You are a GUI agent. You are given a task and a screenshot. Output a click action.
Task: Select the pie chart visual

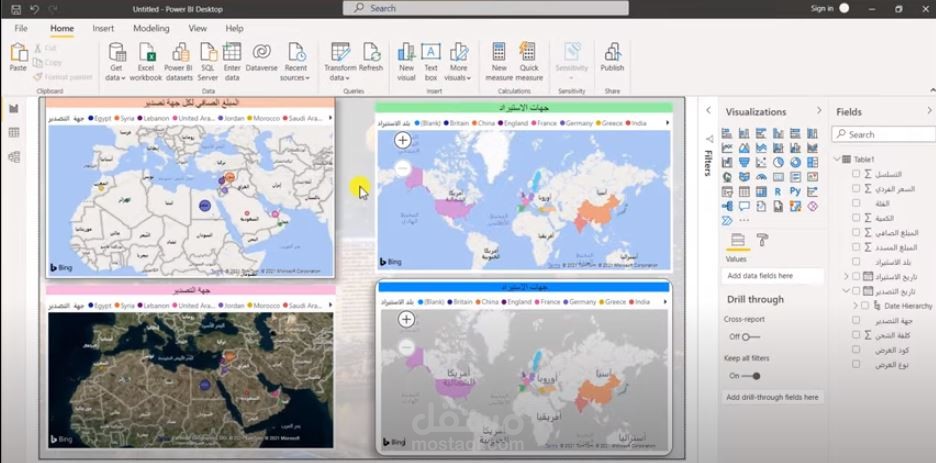tap(778, 162)
